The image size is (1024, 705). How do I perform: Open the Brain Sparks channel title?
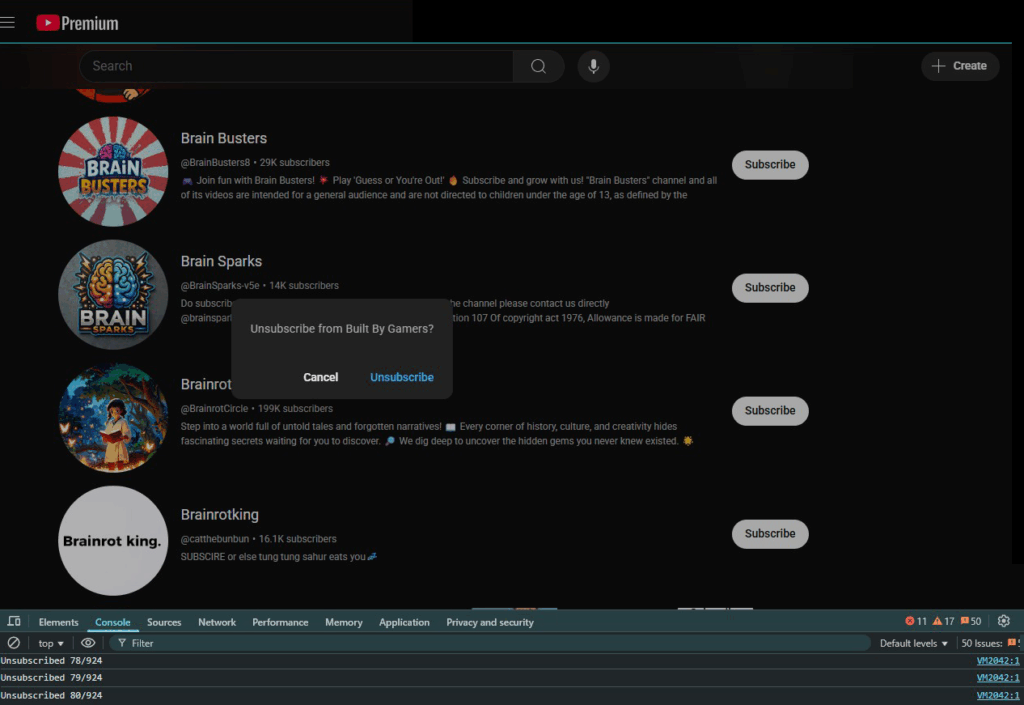click(221, 261)
